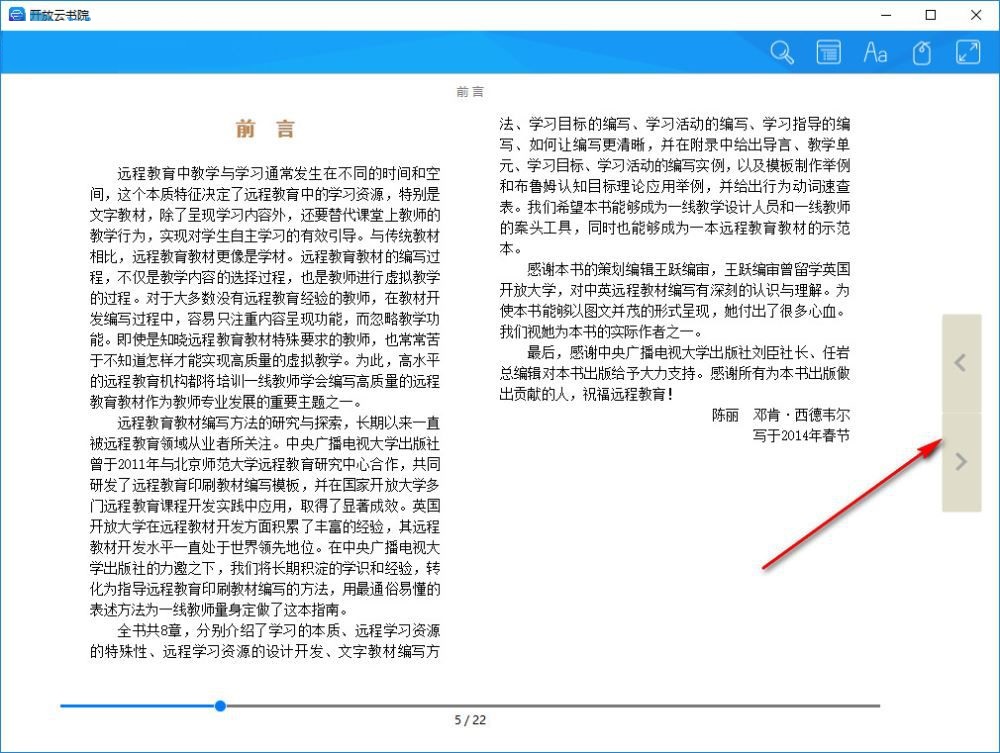
Task: Click the blue progress slider handle
Action: [x=220, y=705]
